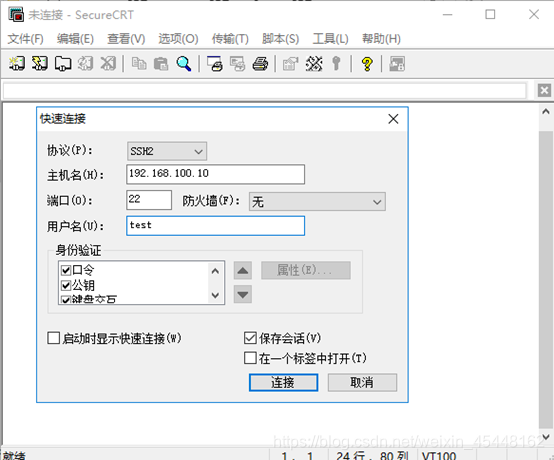
Task: Click the 取消 button
Action: (x=362, y=383)
